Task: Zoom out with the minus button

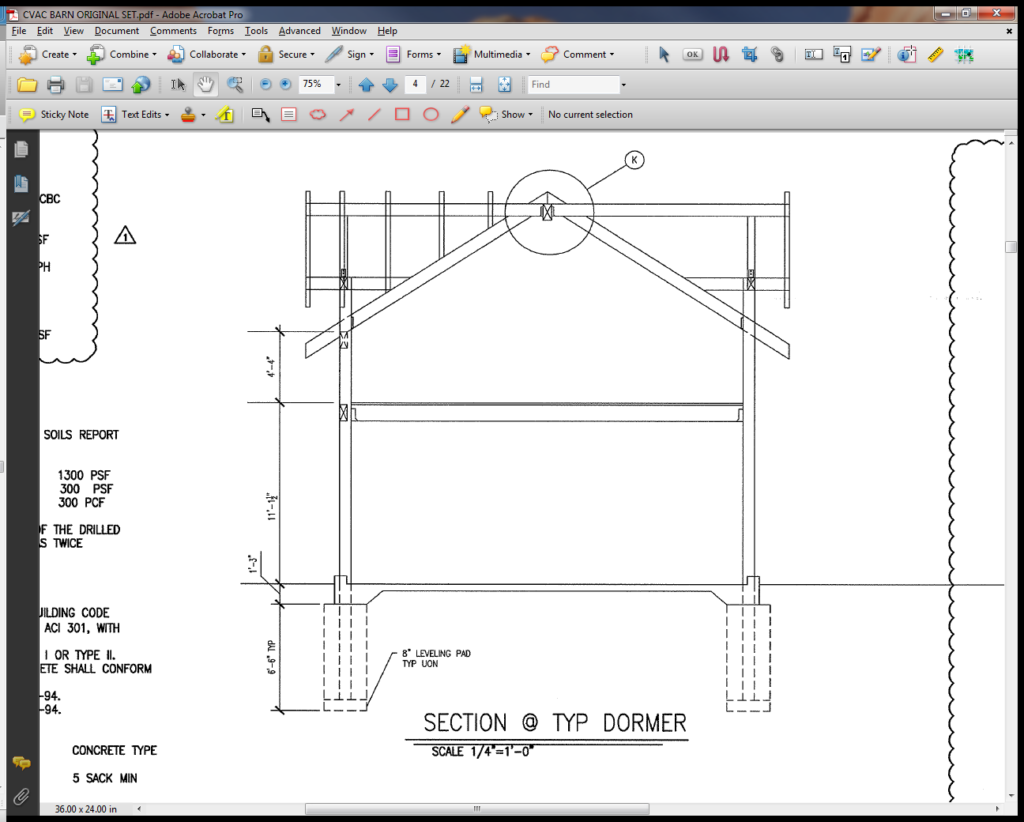Action: [x=265, y=84]
